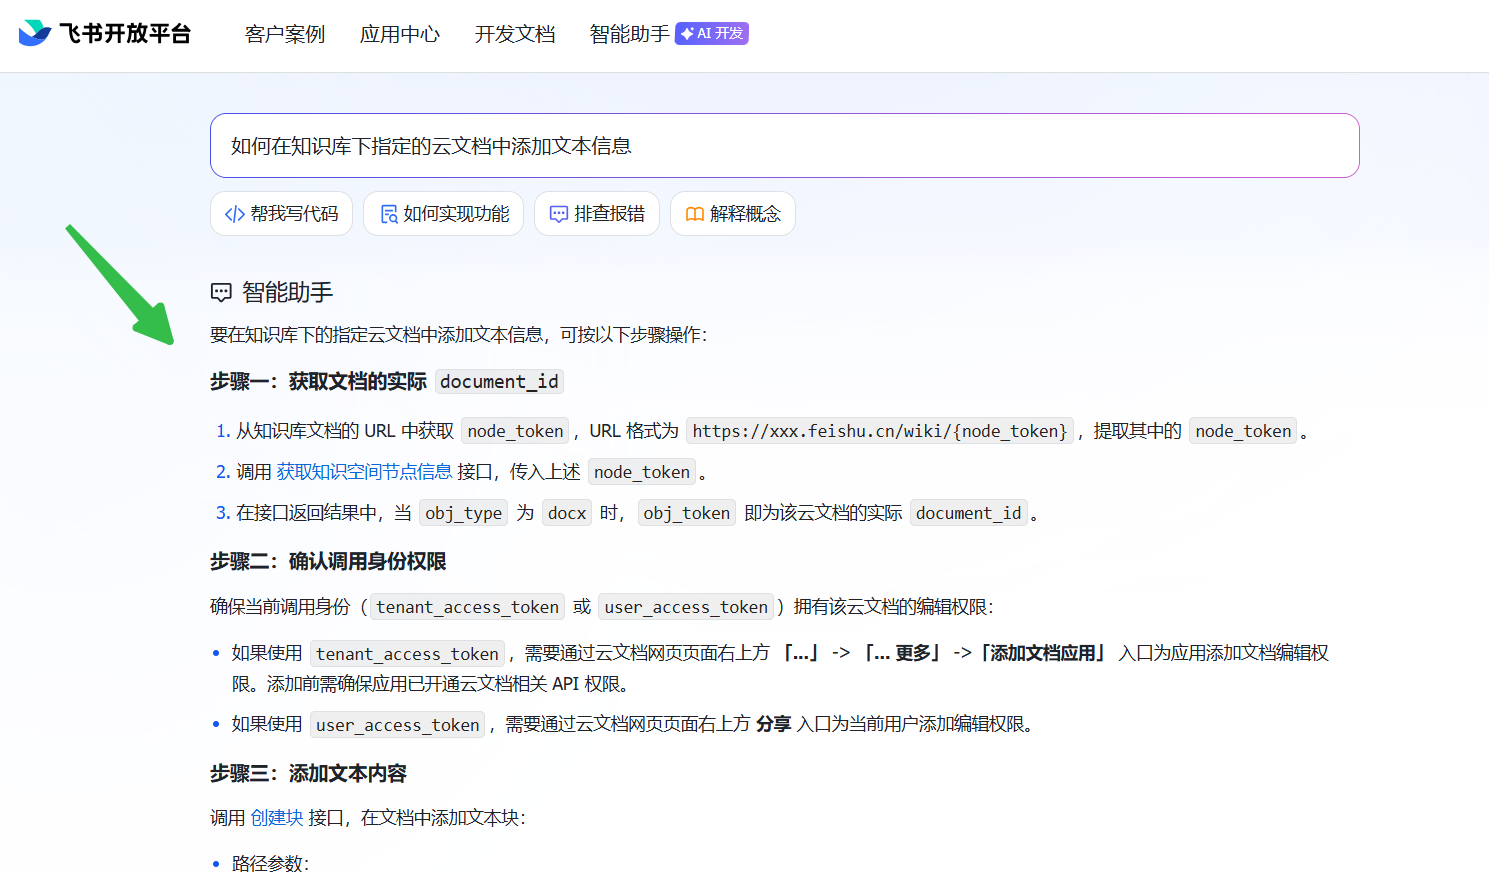Click the feishu.cn wiki URL code snippet
This screenshot has width=1489, height=872.
(x=880, y=431)
